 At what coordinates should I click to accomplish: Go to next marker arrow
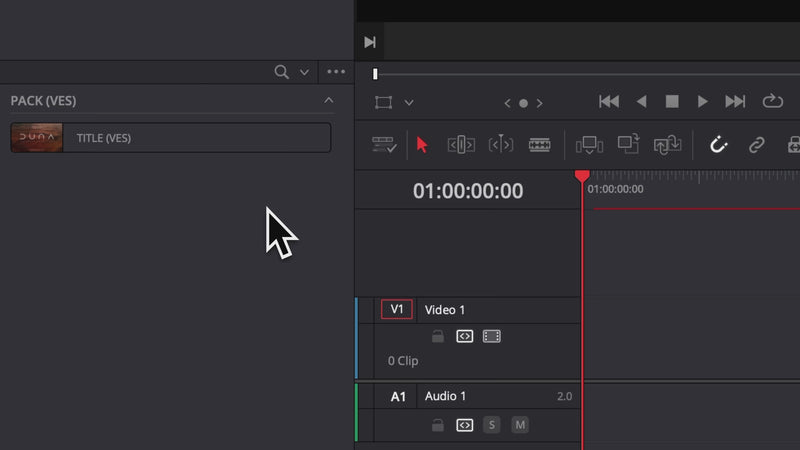(x=539, y=103)
